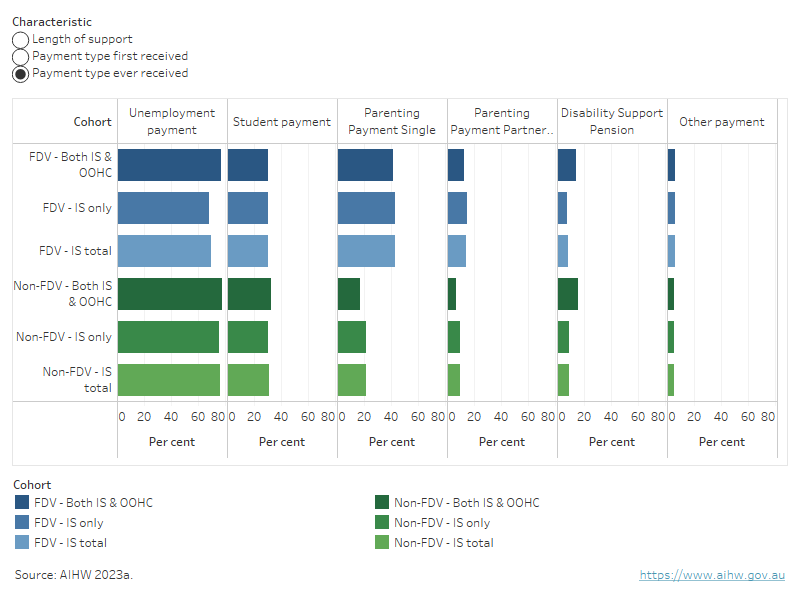Click the Unemployment payment column header

(172, 122)
